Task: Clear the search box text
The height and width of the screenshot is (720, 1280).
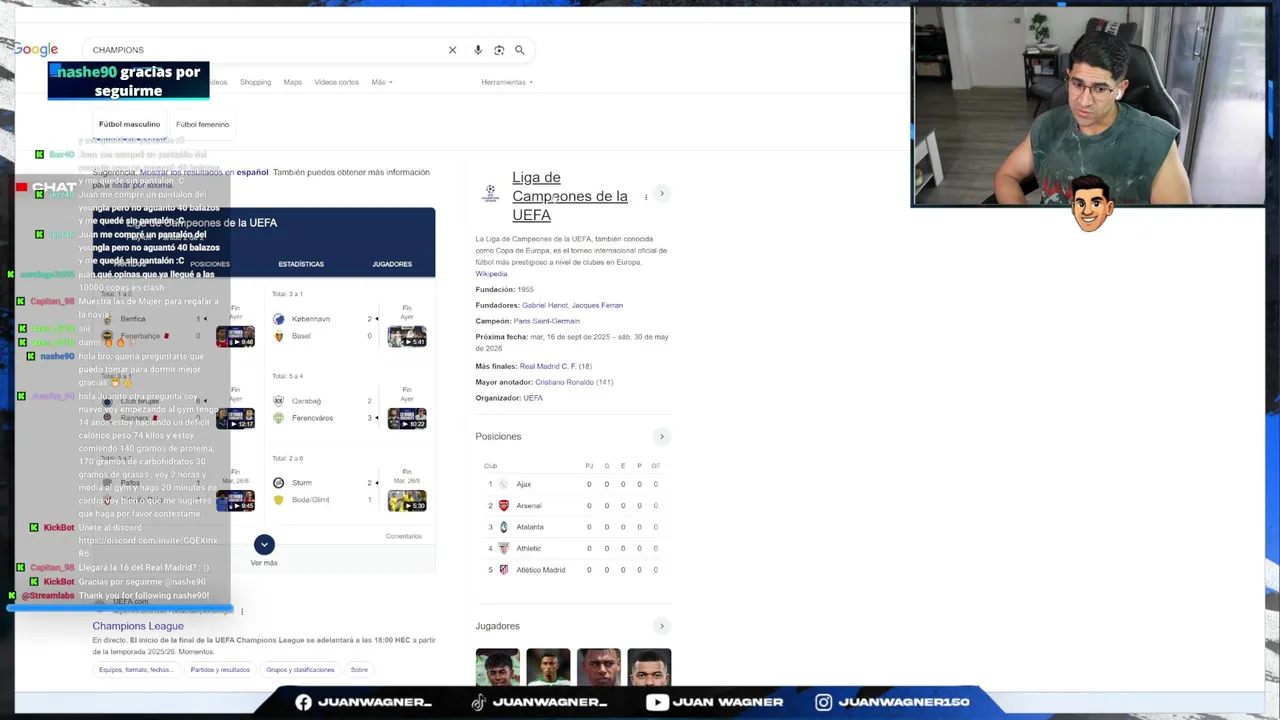Action: 452,50
